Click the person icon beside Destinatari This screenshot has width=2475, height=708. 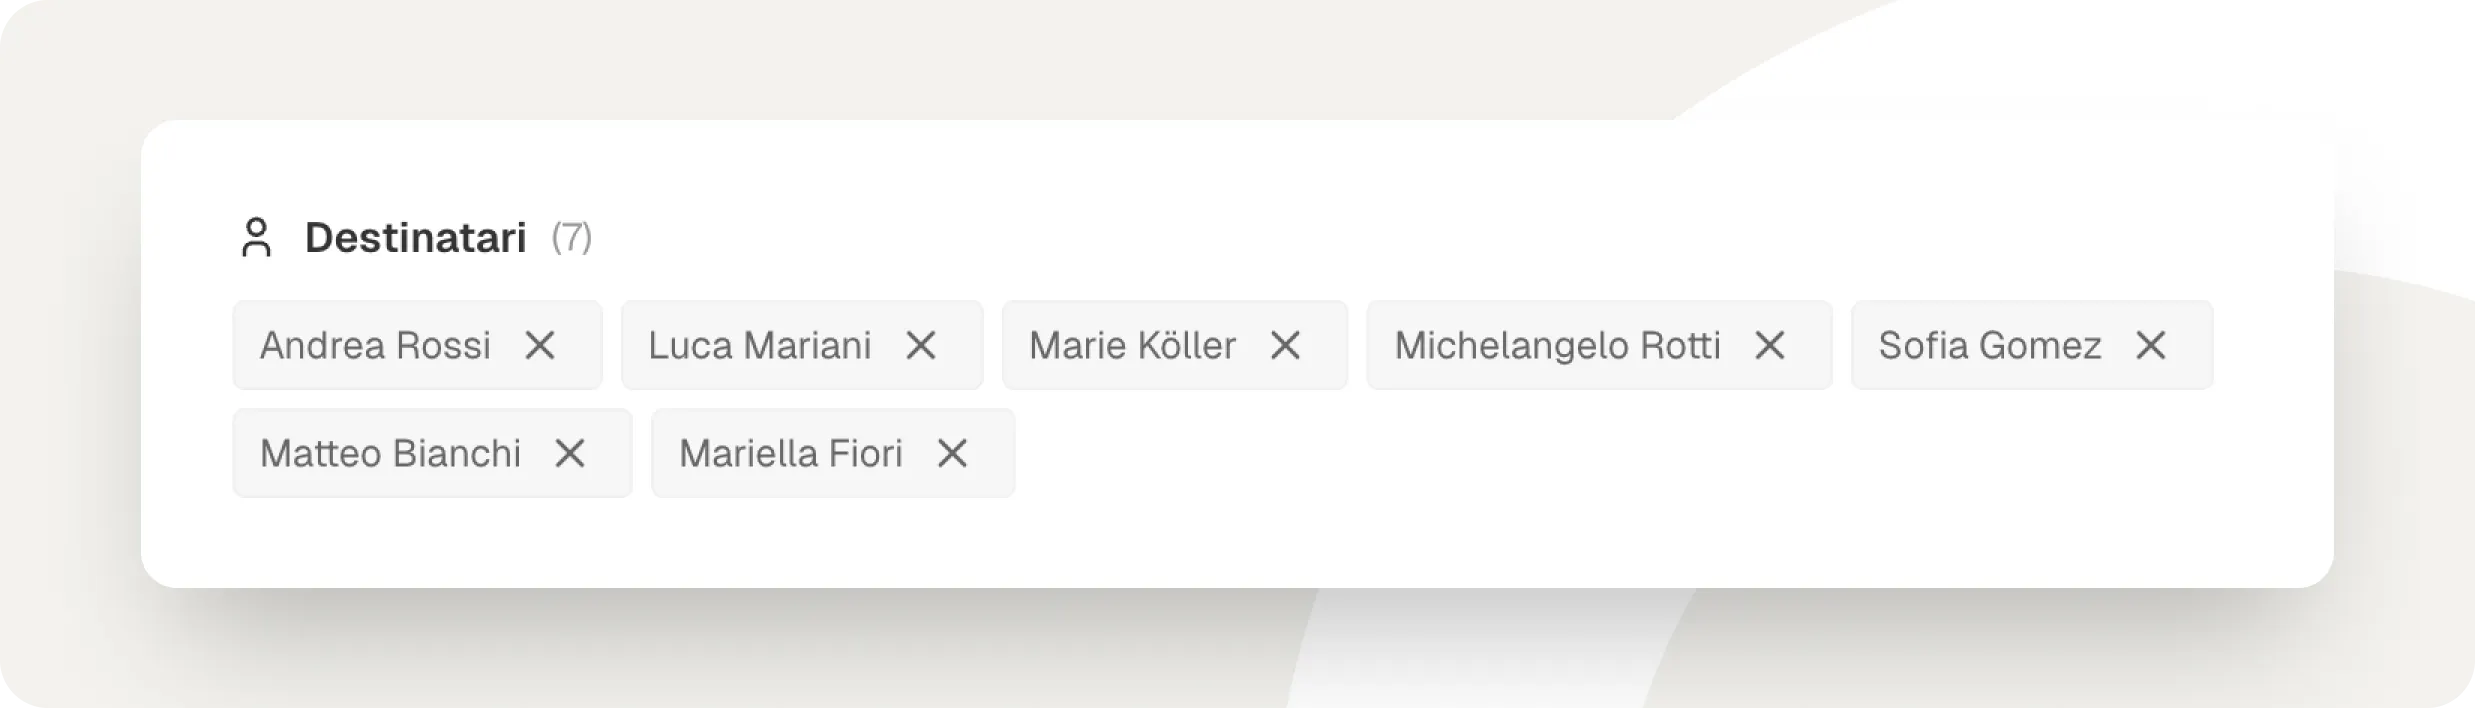coord(257,238)
